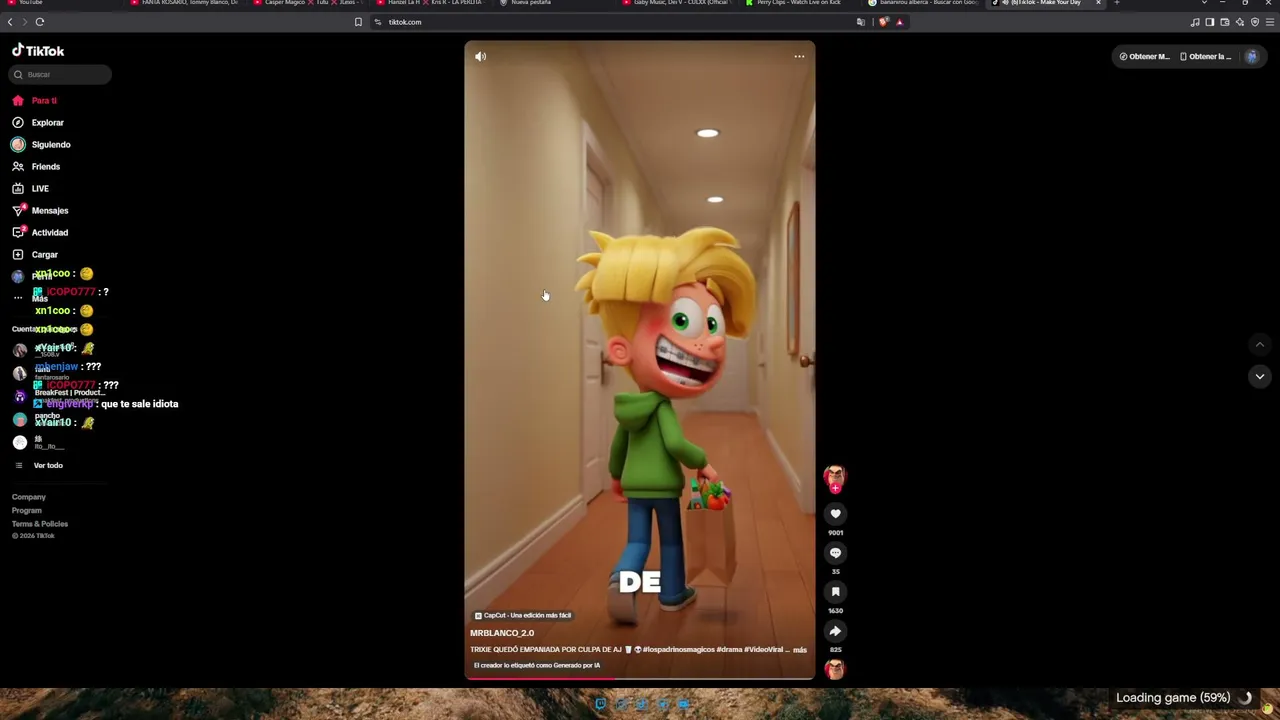Viewport: 1280px width, 720px height.
Task: Reload the page with the refresh icon
Action: (40, 22)
